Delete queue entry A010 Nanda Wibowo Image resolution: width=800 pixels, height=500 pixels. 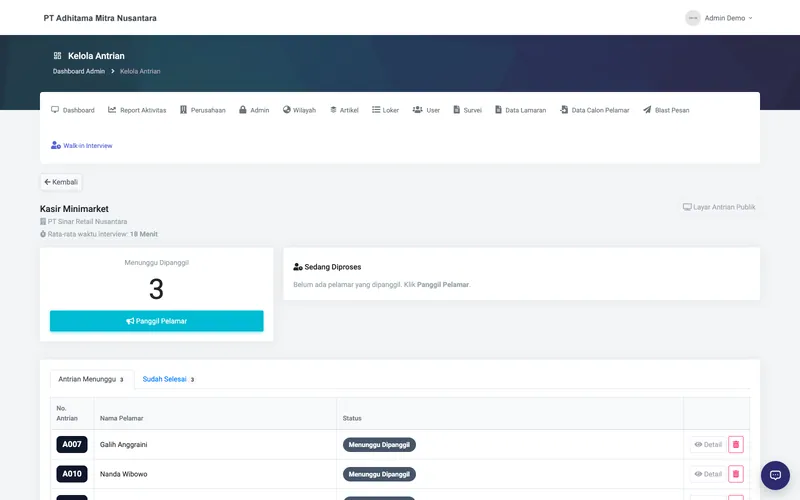pyautogui.click(x=736, y=474)
